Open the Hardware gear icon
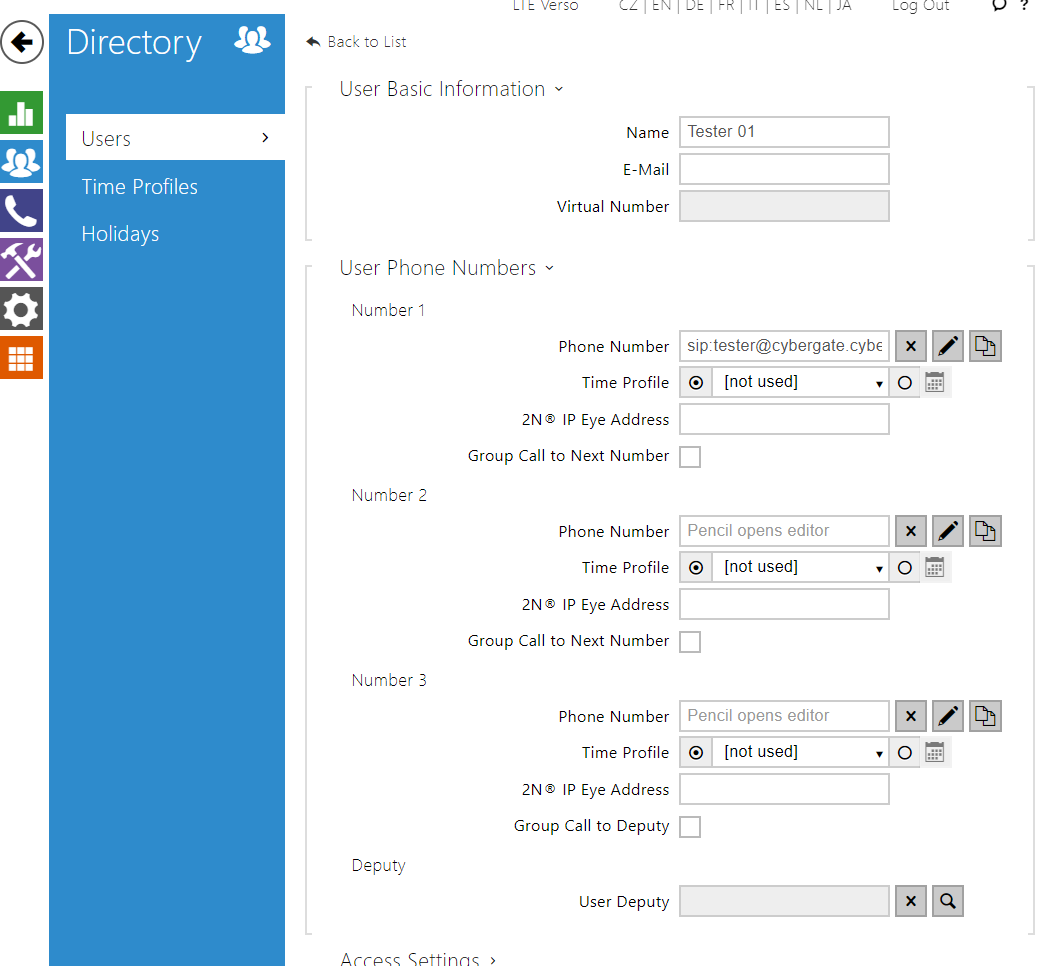This screenshot has width=1049, height=966. [x=21, y=309]
